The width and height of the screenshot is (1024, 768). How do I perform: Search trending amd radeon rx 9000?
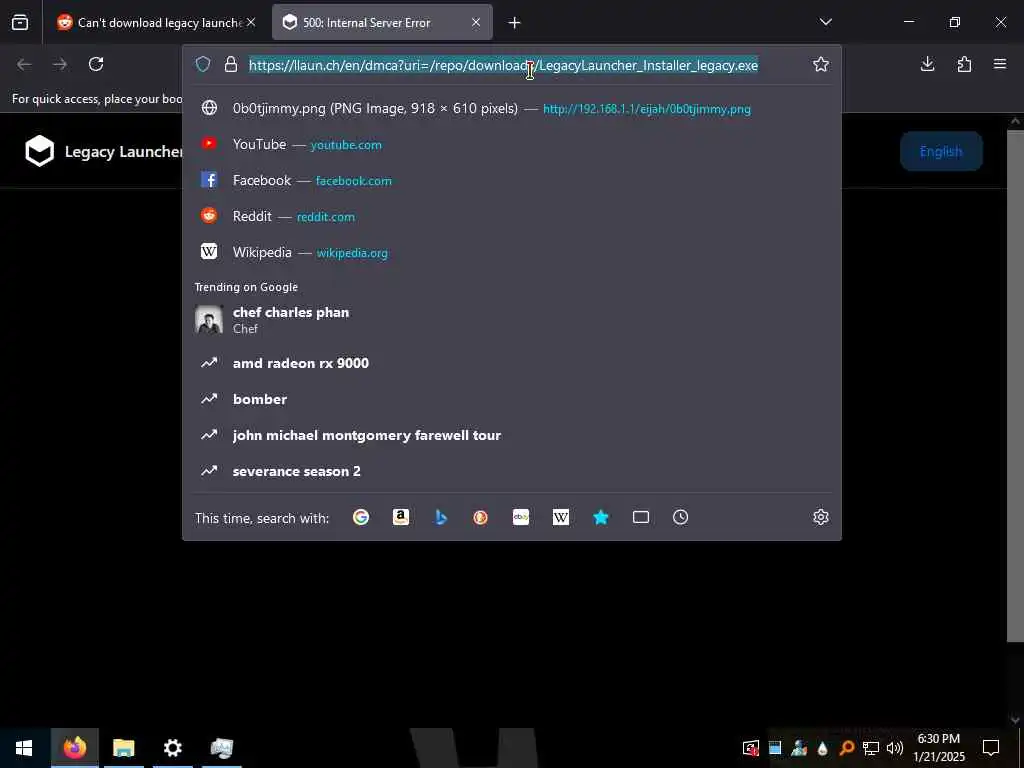coord(511,363)
